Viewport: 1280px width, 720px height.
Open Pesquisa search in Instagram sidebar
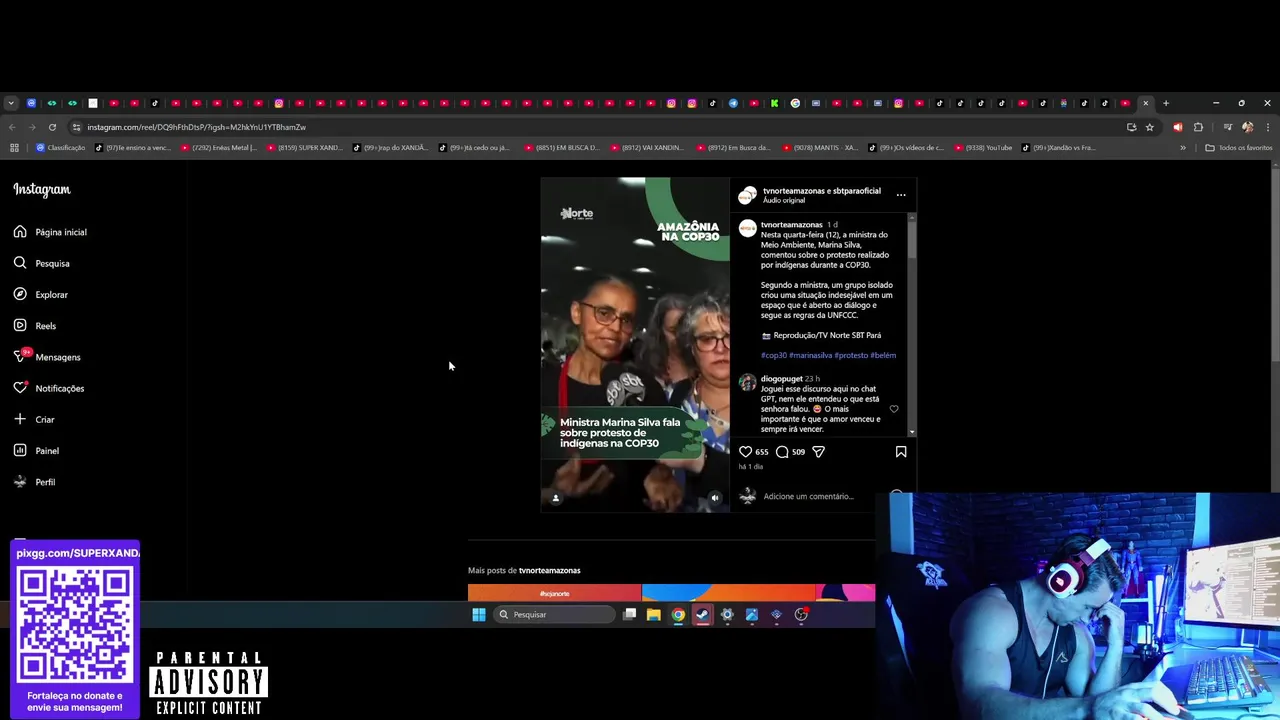[x=42, y=263]
